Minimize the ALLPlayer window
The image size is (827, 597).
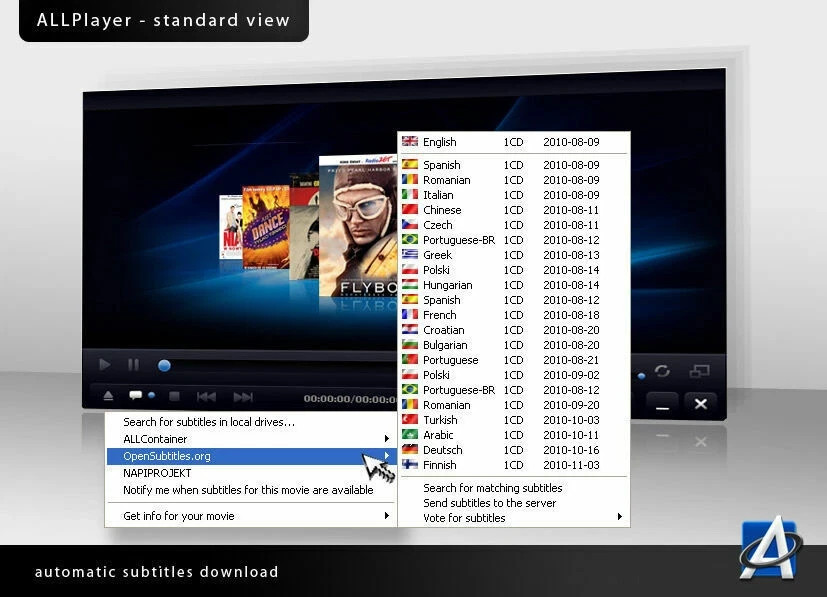point(662,405)
